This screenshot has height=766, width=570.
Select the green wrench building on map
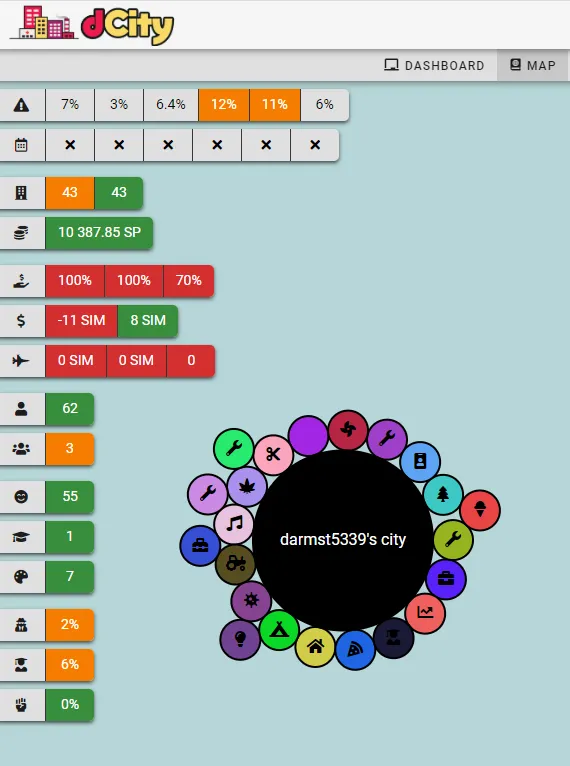coord(234,448)
